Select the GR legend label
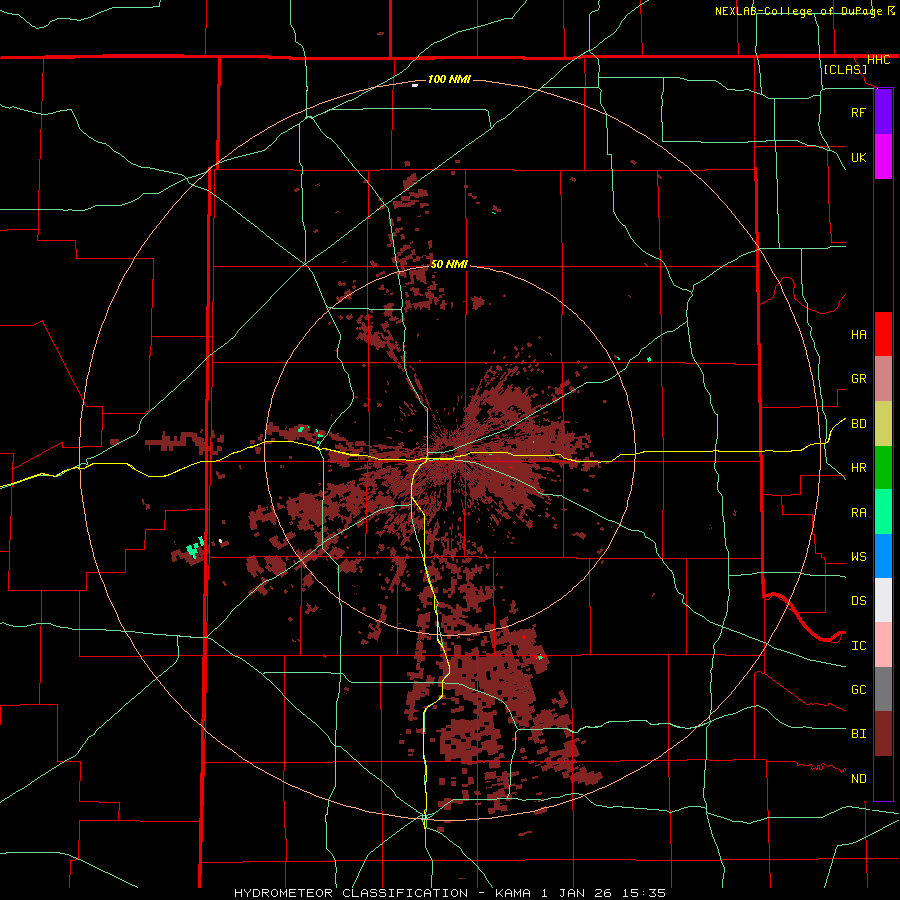 click(x=858, y=379)
